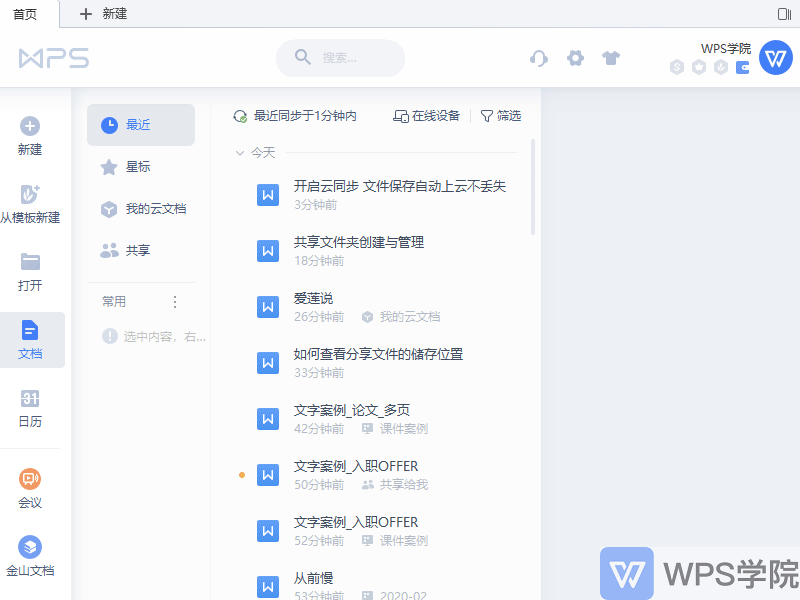Click the WPS logo in the header
800x600 pixels.
coord(54,58)
